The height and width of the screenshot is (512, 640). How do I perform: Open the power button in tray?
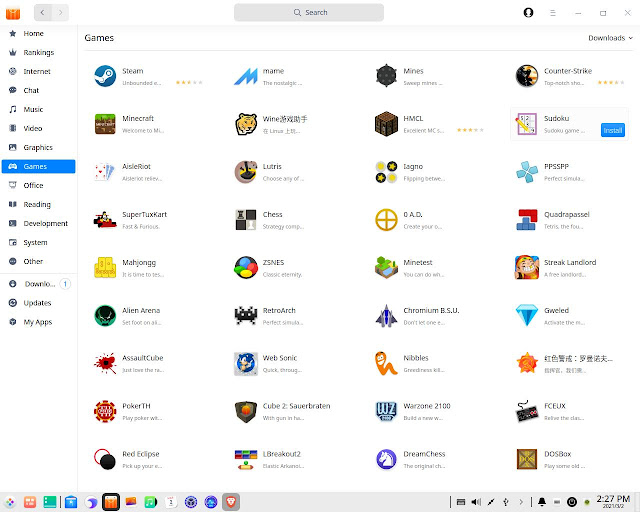pyautogui.click(x=572, y=502)
